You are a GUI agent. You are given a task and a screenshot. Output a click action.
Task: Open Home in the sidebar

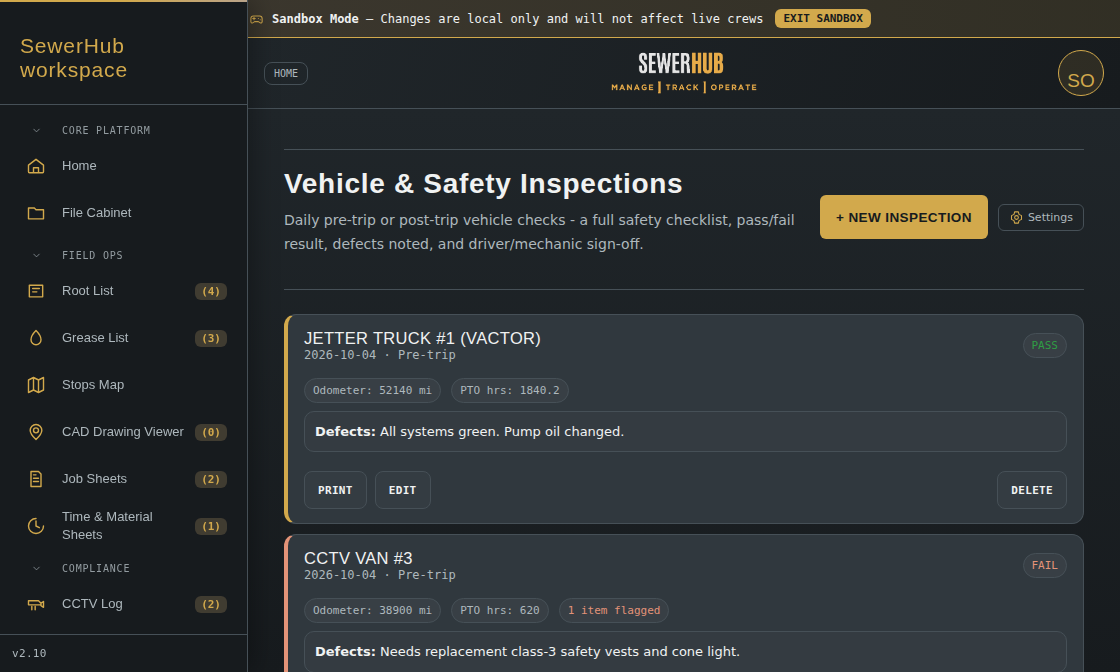tap(124, 166)
